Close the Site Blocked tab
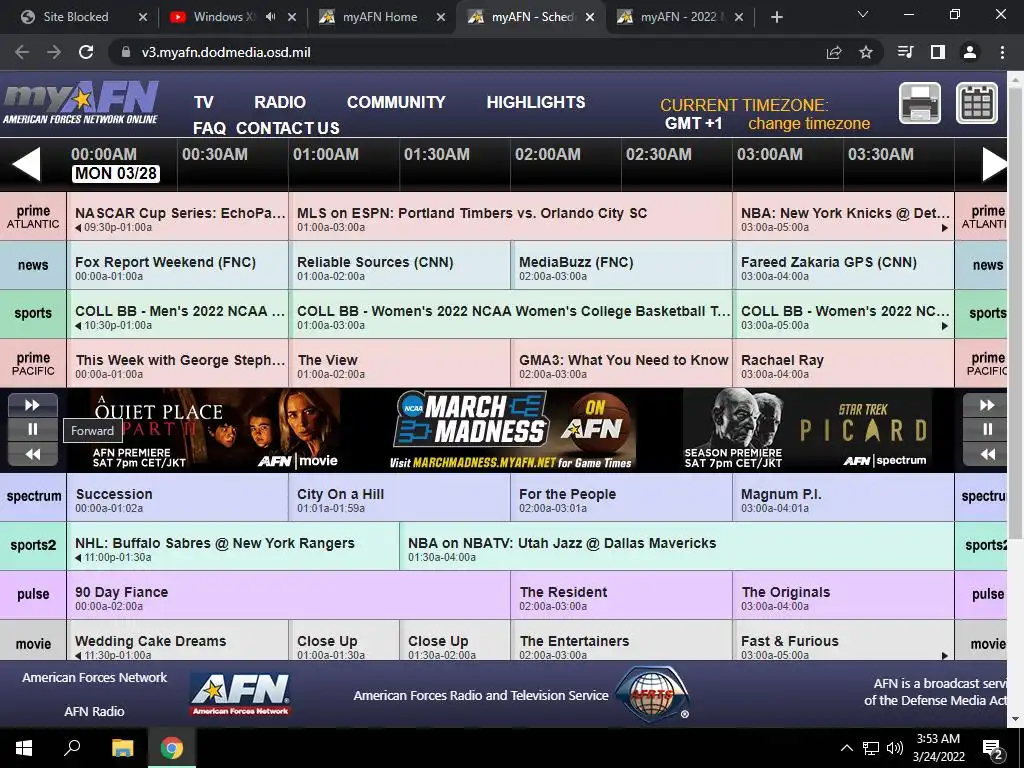This screenshot has height=768, width=1024. coord(143,17)
